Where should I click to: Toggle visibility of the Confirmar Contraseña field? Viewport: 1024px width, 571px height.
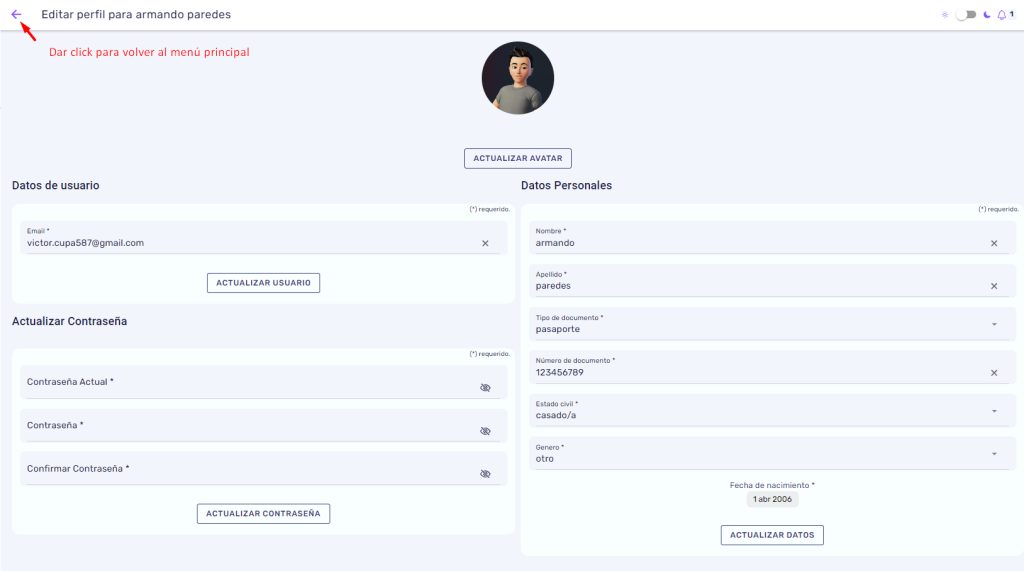click(x=485, y=474)
